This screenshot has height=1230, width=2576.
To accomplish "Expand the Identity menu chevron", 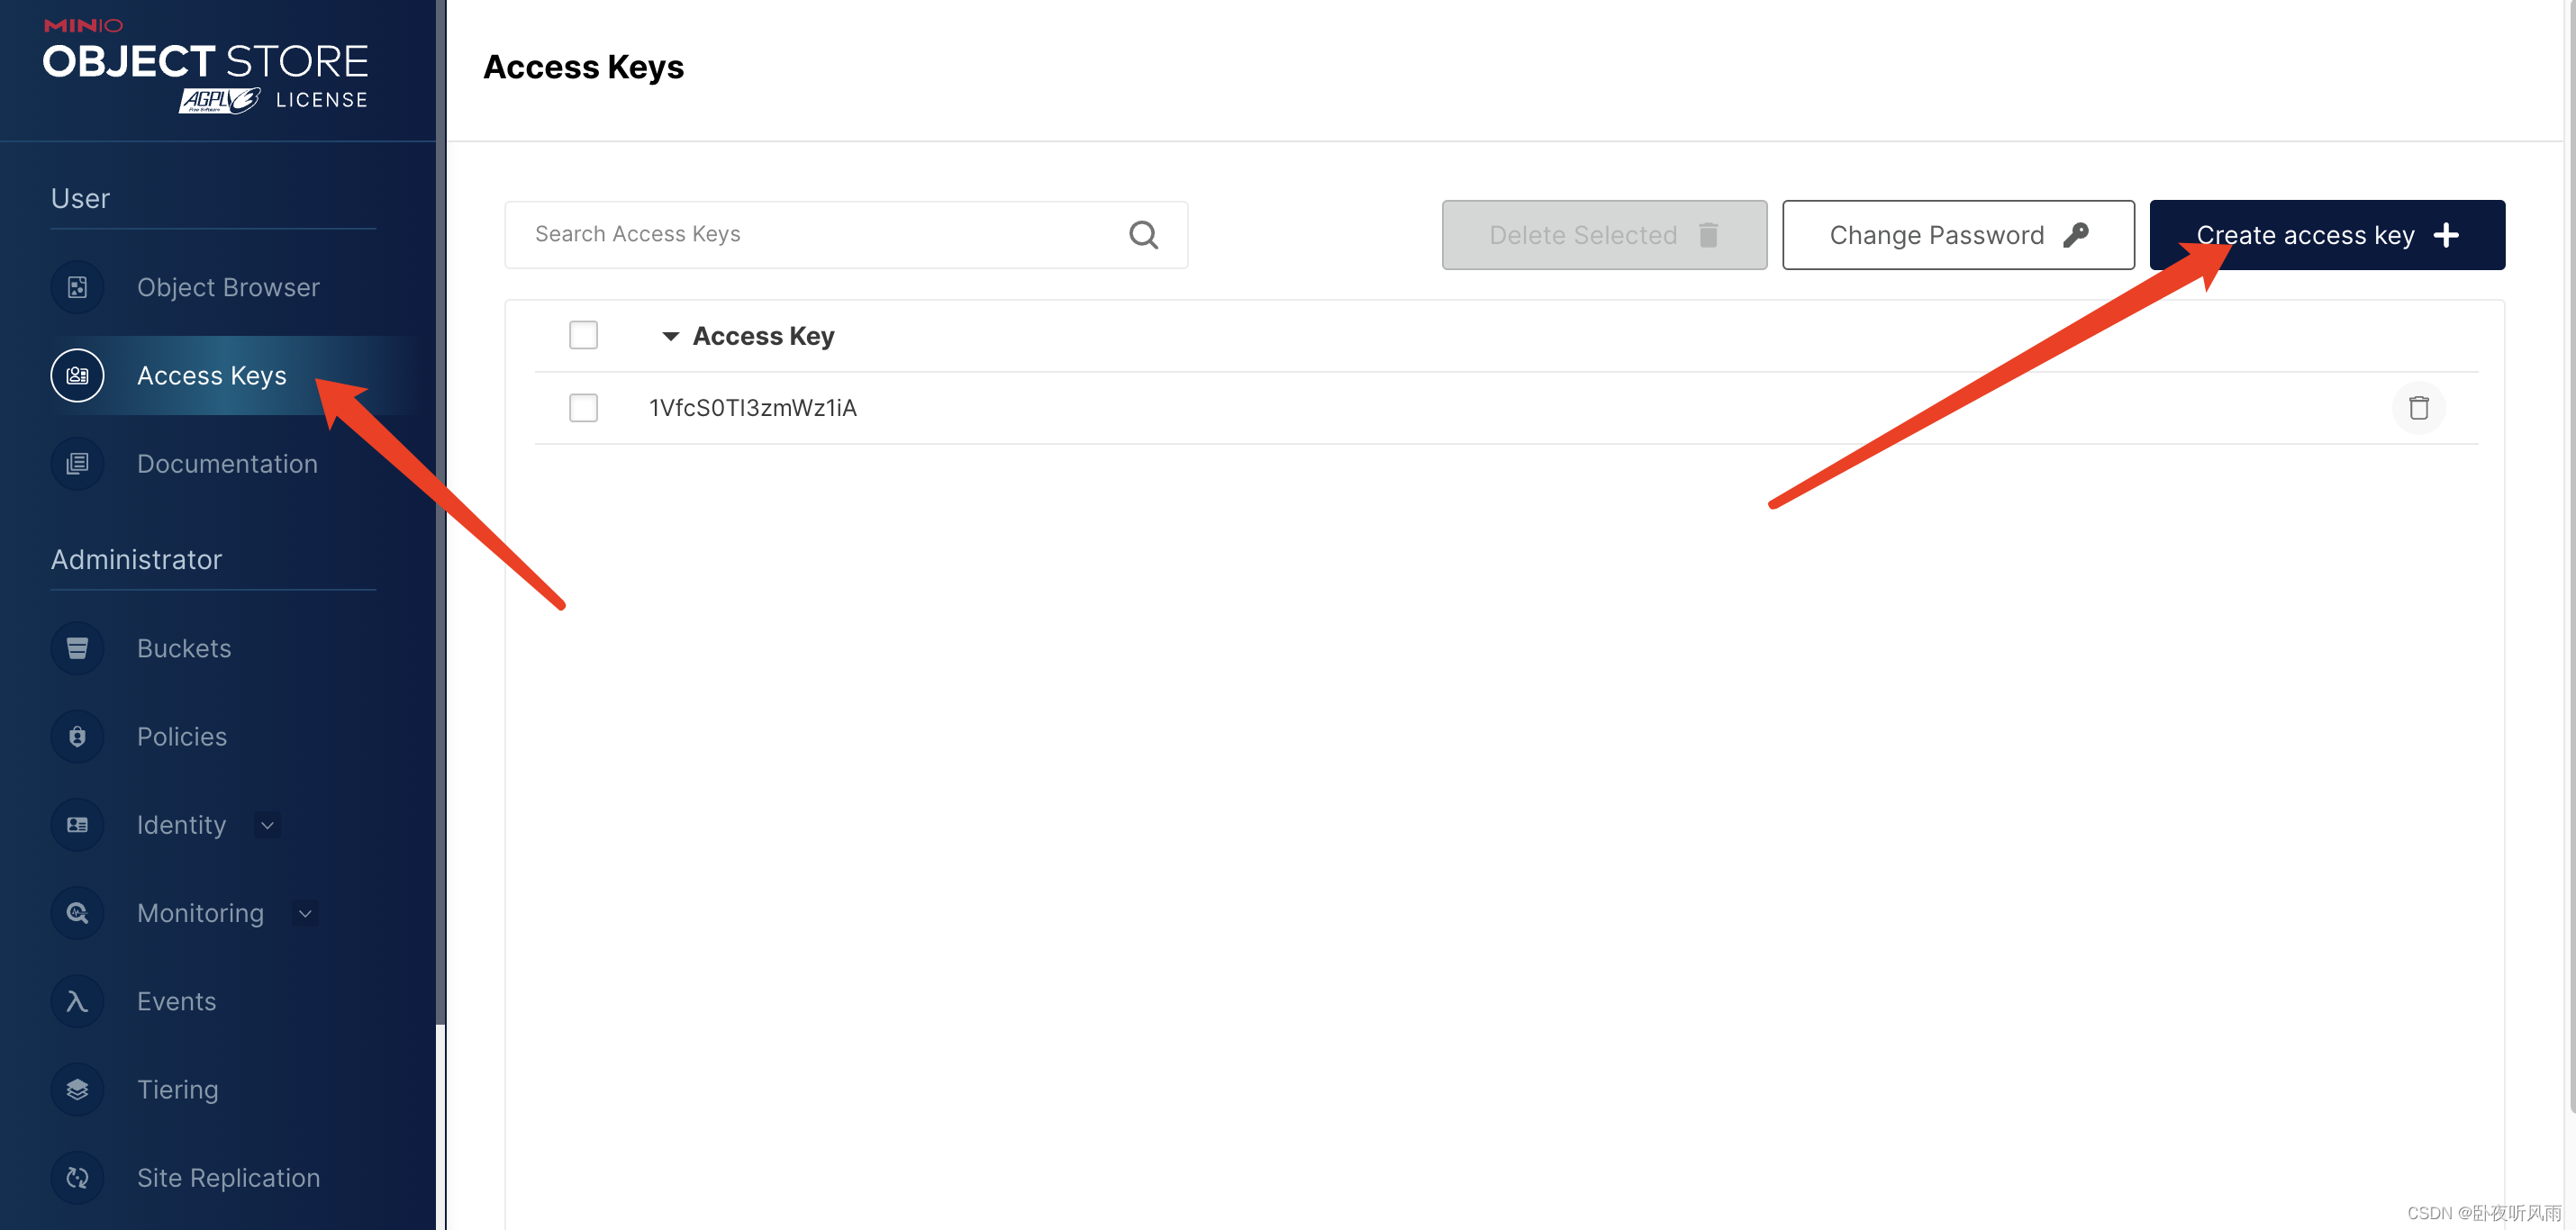I will [x=267, y=826].
